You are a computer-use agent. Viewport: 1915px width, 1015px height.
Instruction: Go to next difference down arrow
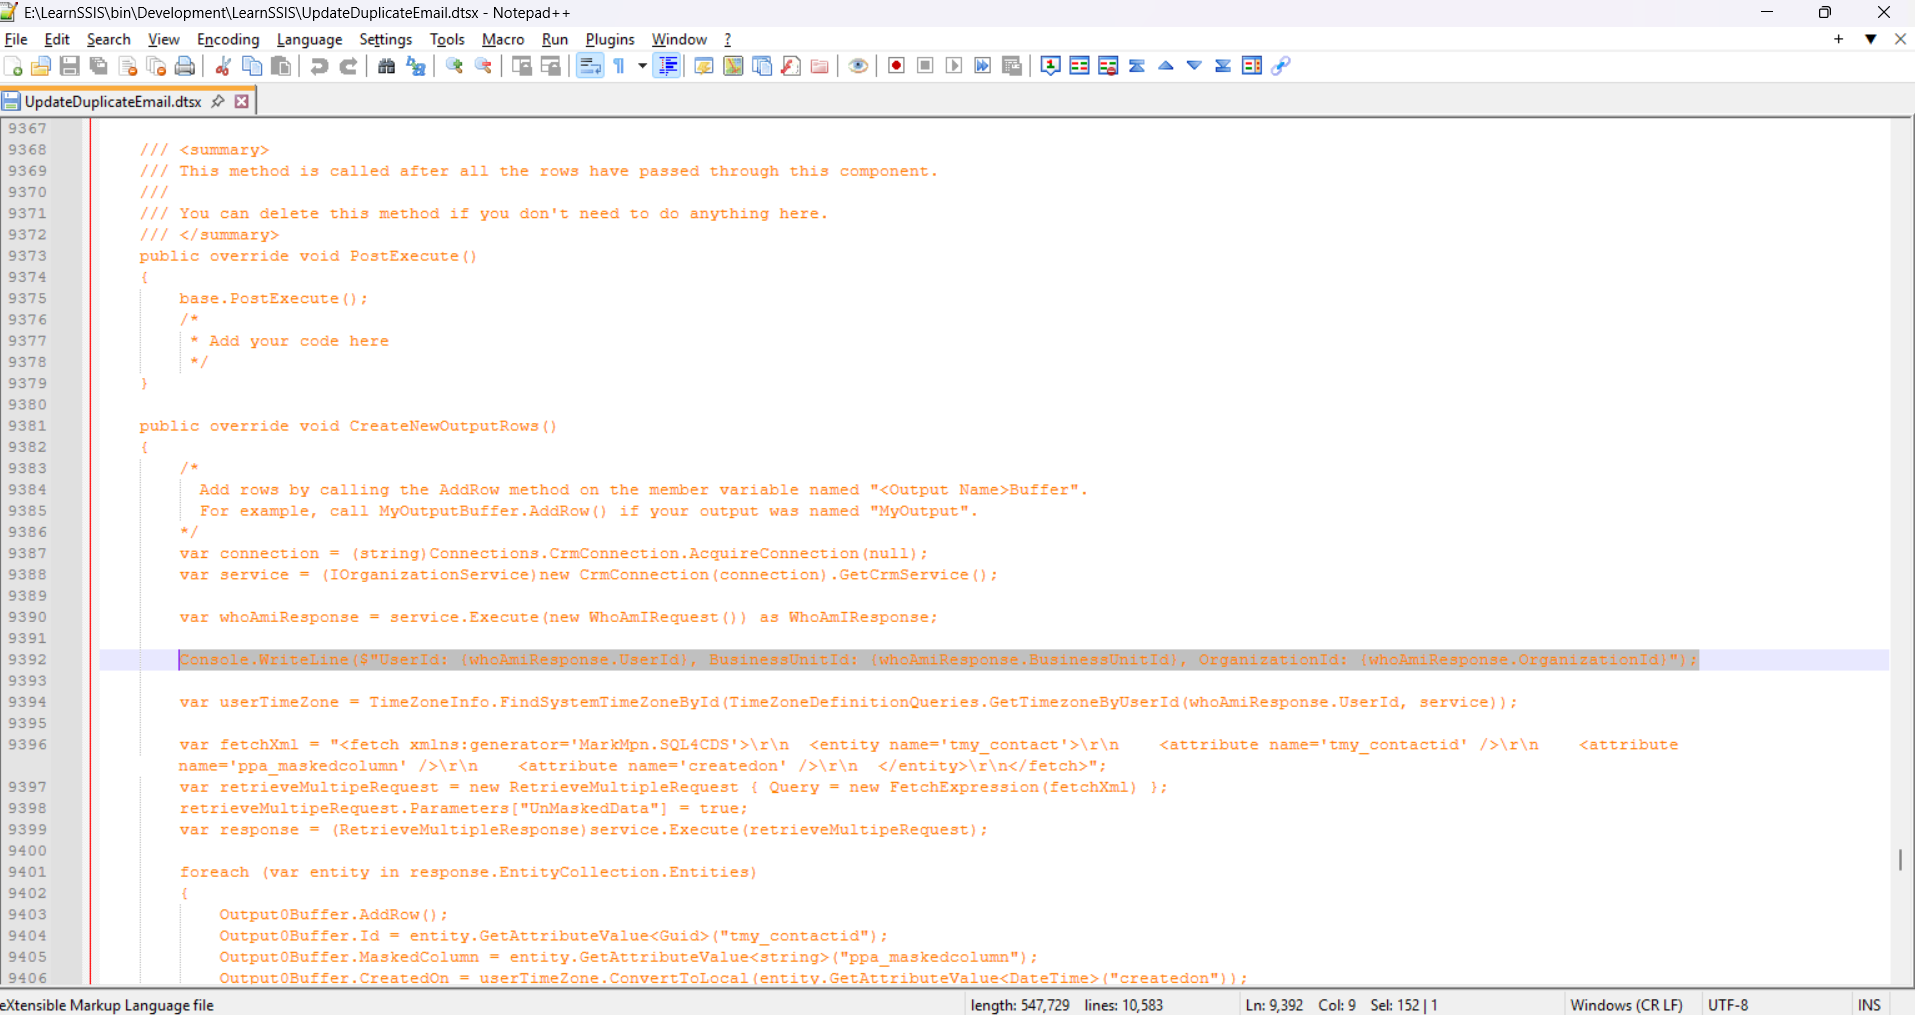(x=1194, y=66)
